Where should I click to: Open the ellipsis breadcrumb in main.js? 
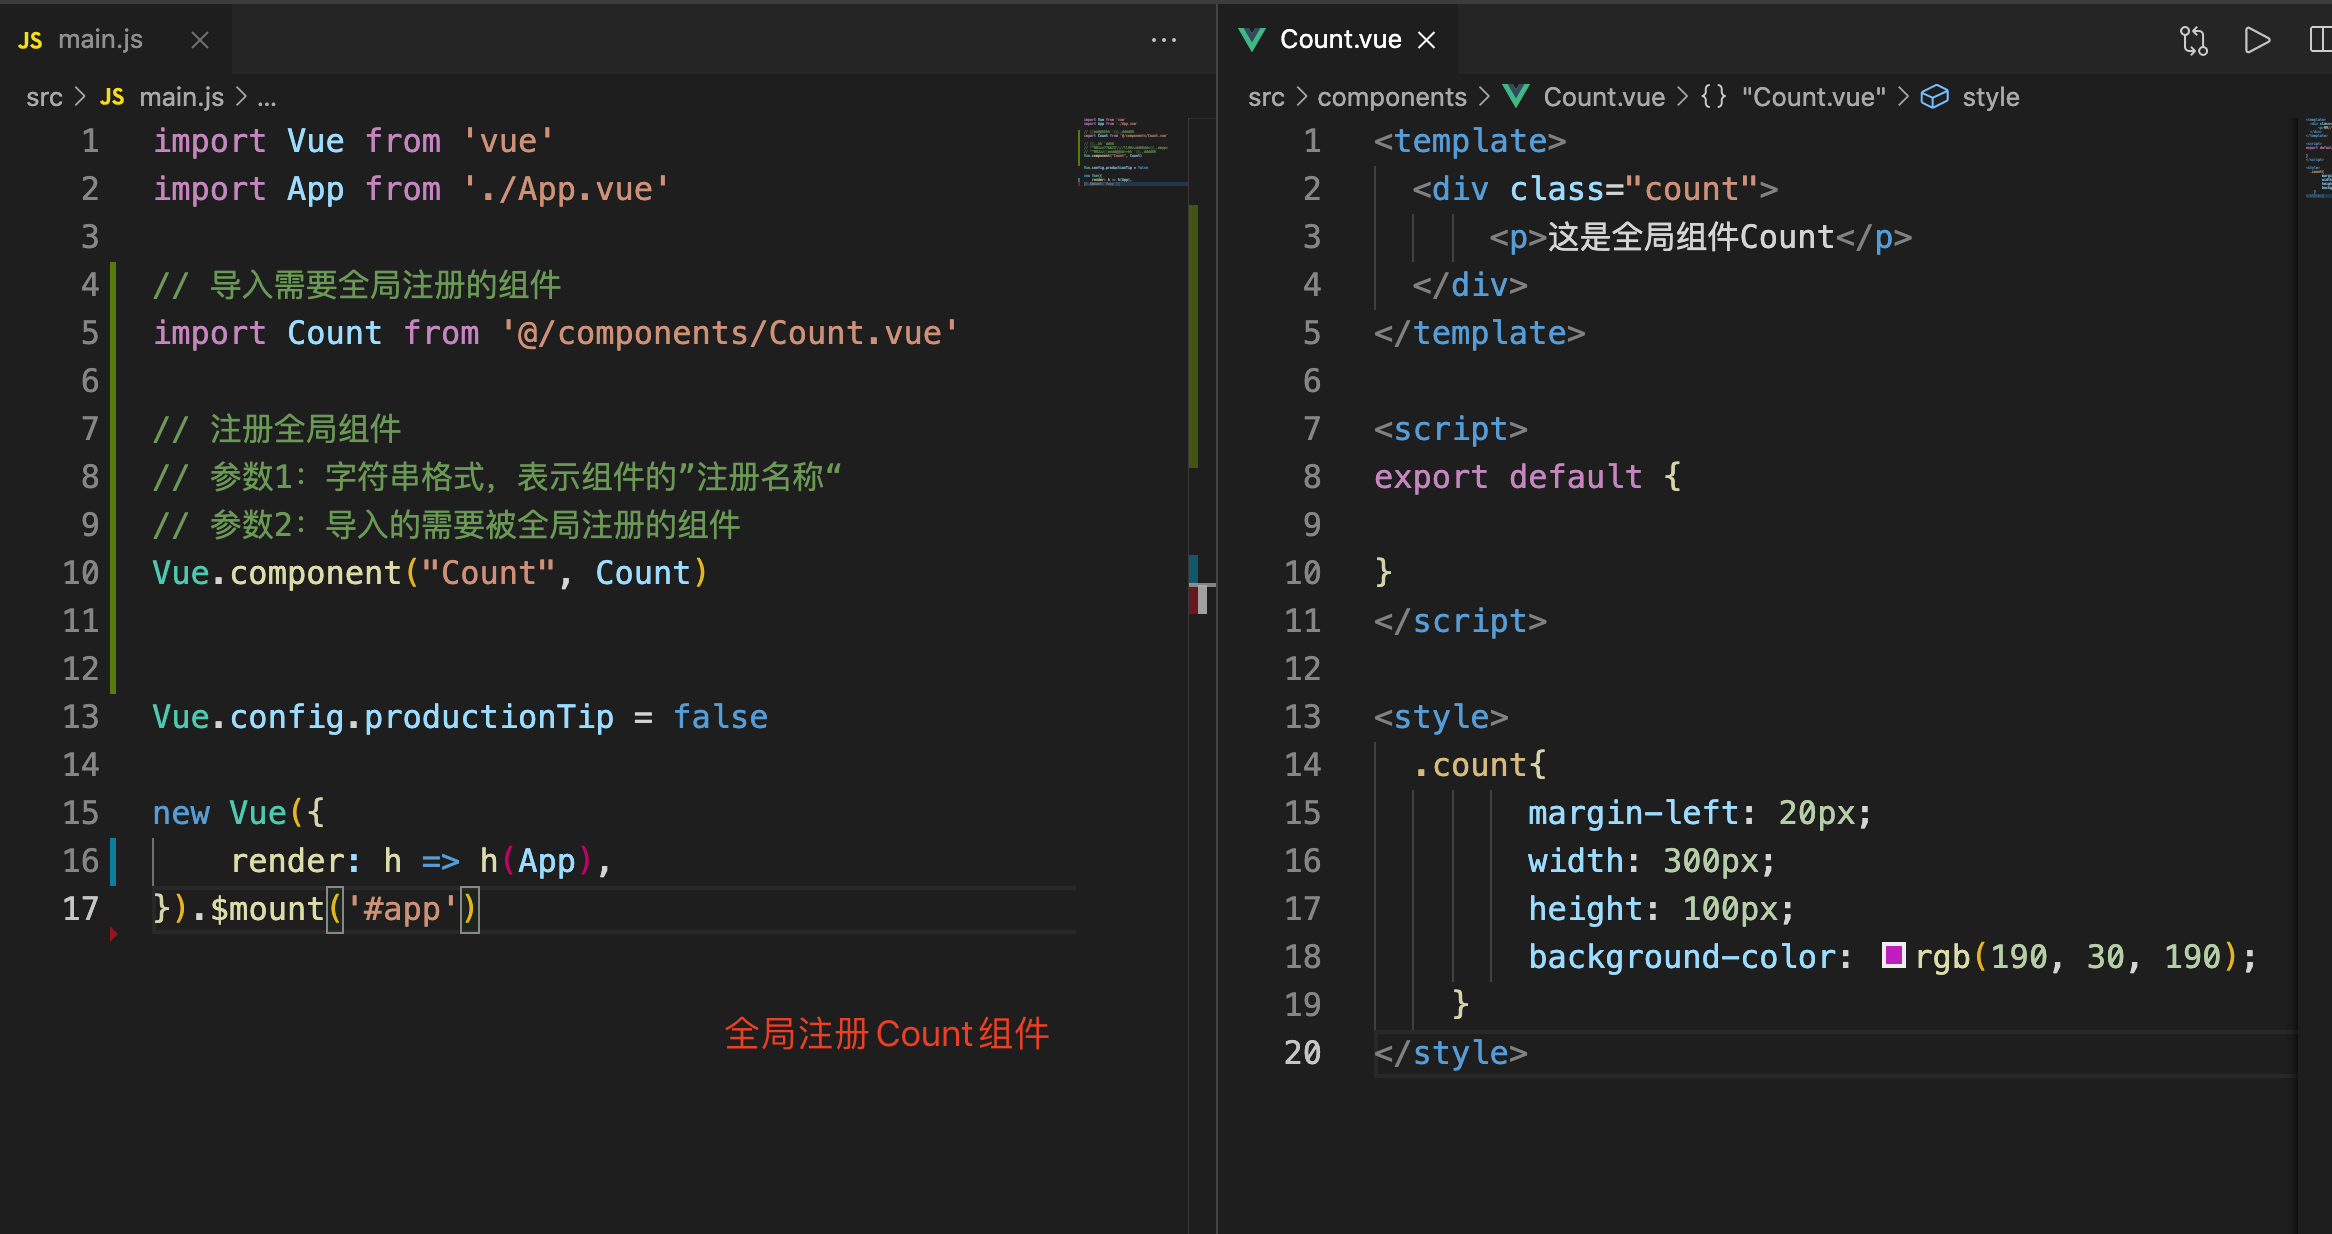266,98
